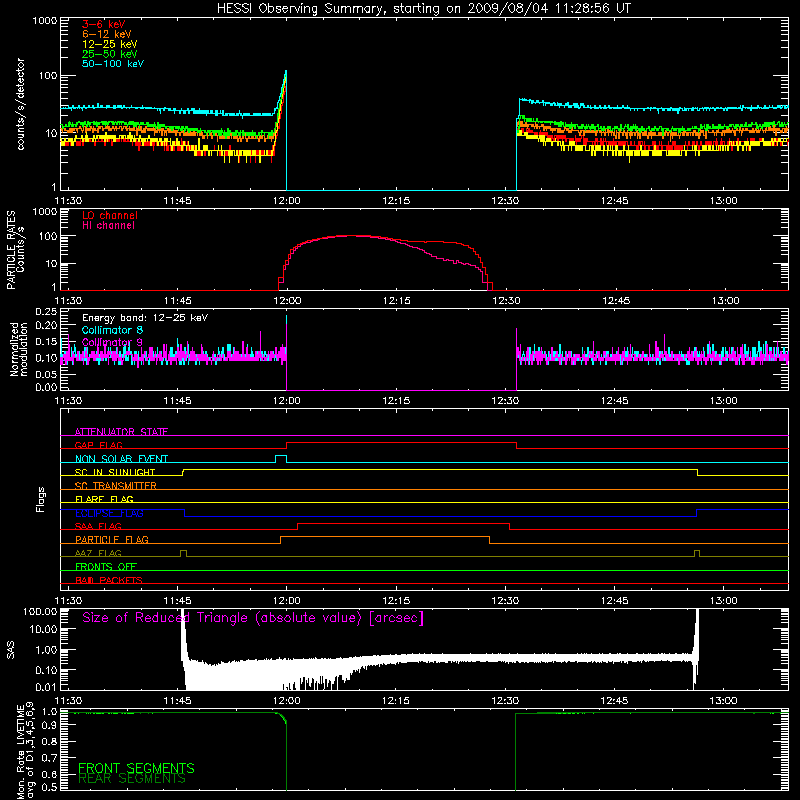The image size is (800, 800).
Task: Click the '0.9' livetime axis tick label
Action: click(x=49, y=727)
